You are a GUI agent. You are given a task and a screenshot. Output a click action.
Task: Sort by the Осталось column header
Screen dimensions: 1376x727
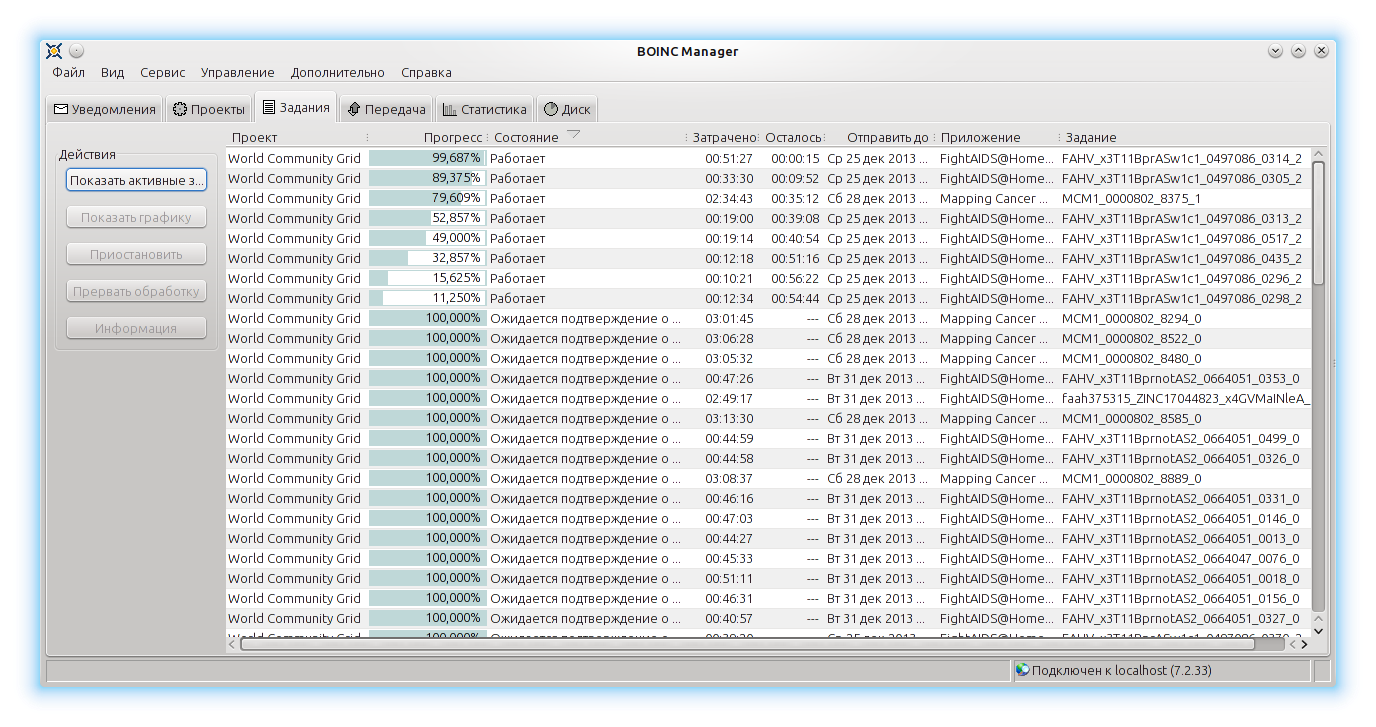(x=793, y=137)
